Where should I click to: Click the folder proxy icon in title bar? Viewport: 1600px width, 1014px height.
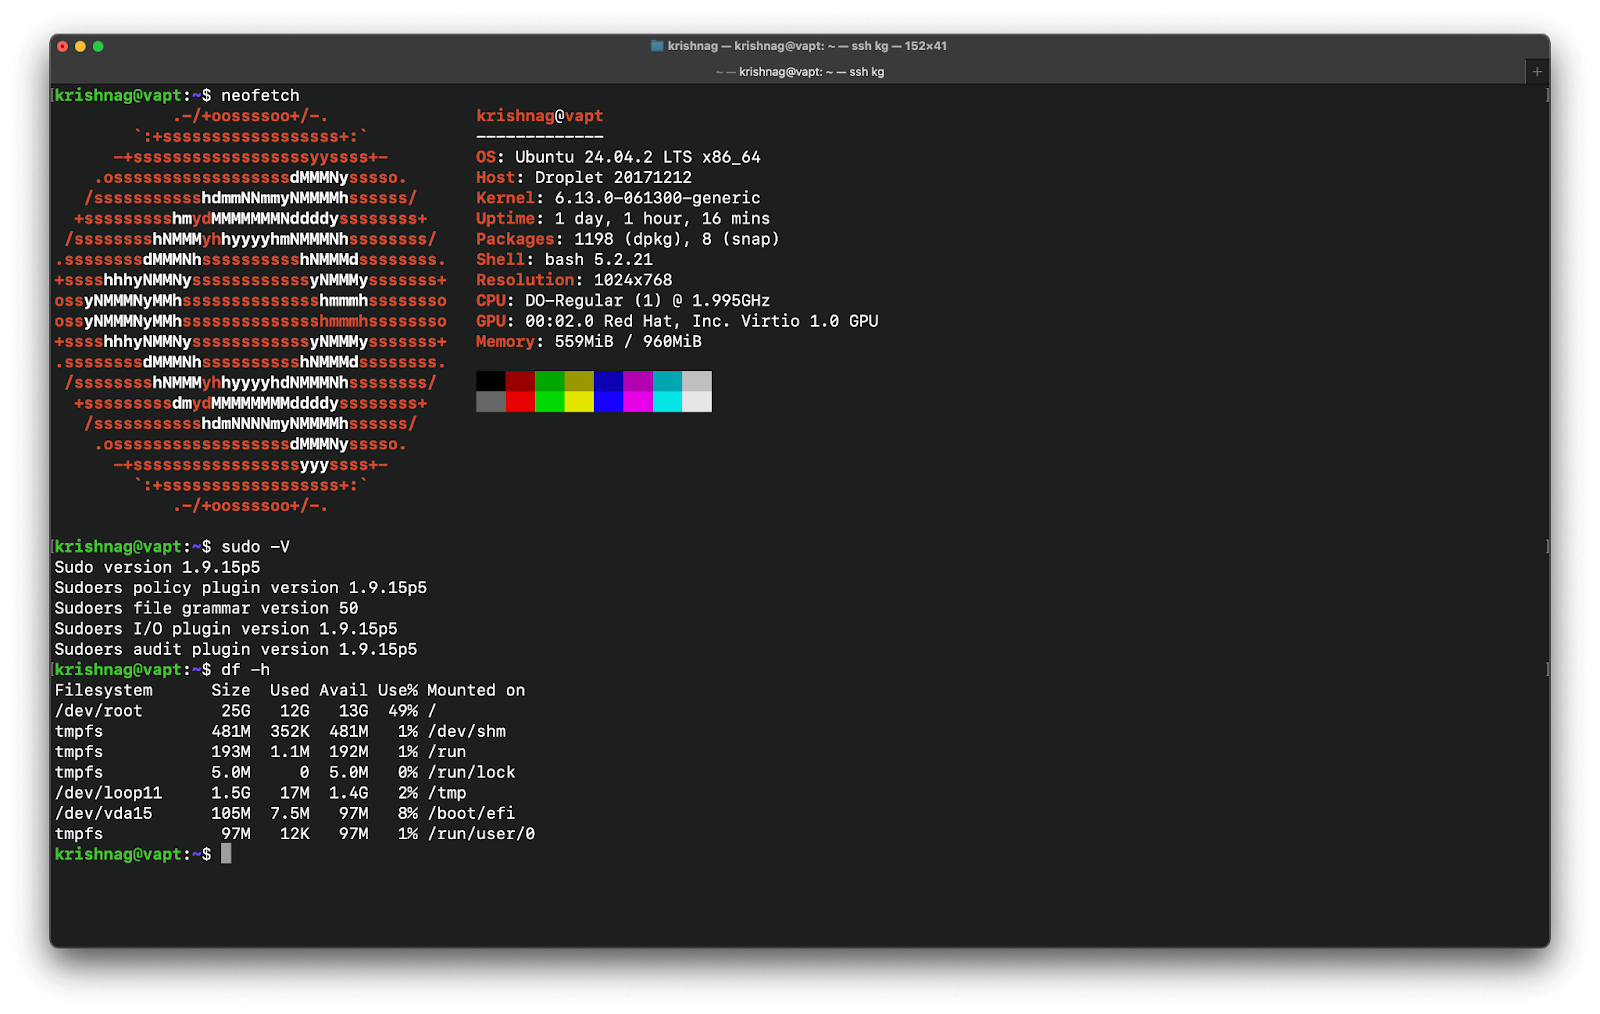657,46
